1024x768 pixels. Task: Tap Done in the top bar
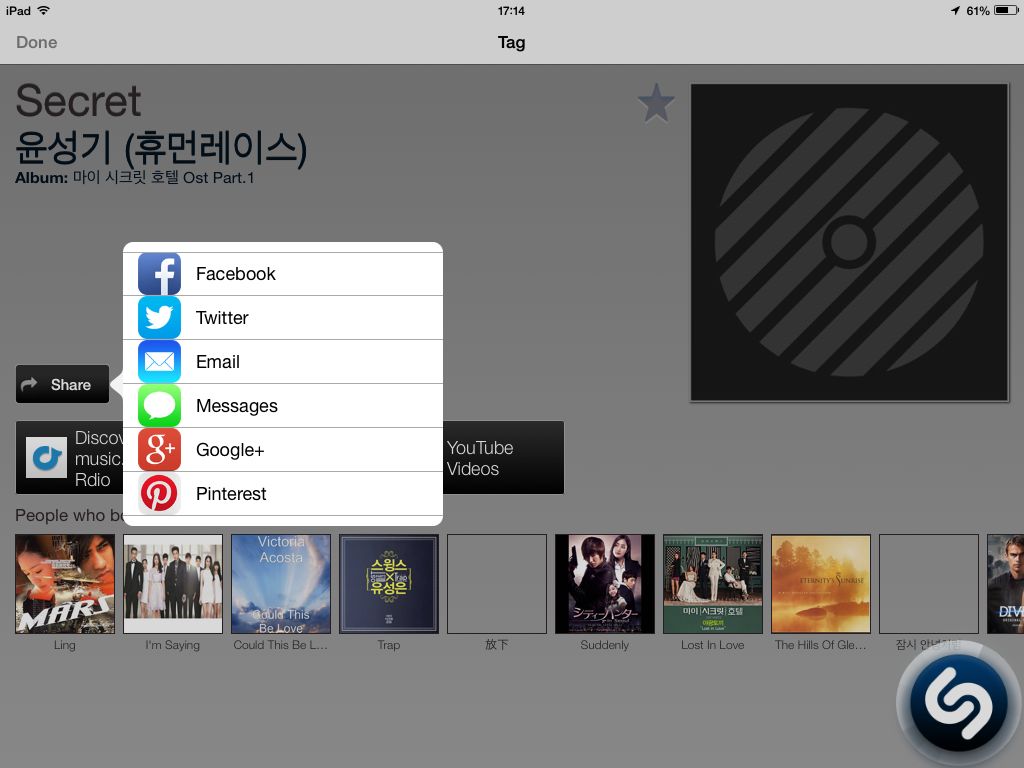37,42
